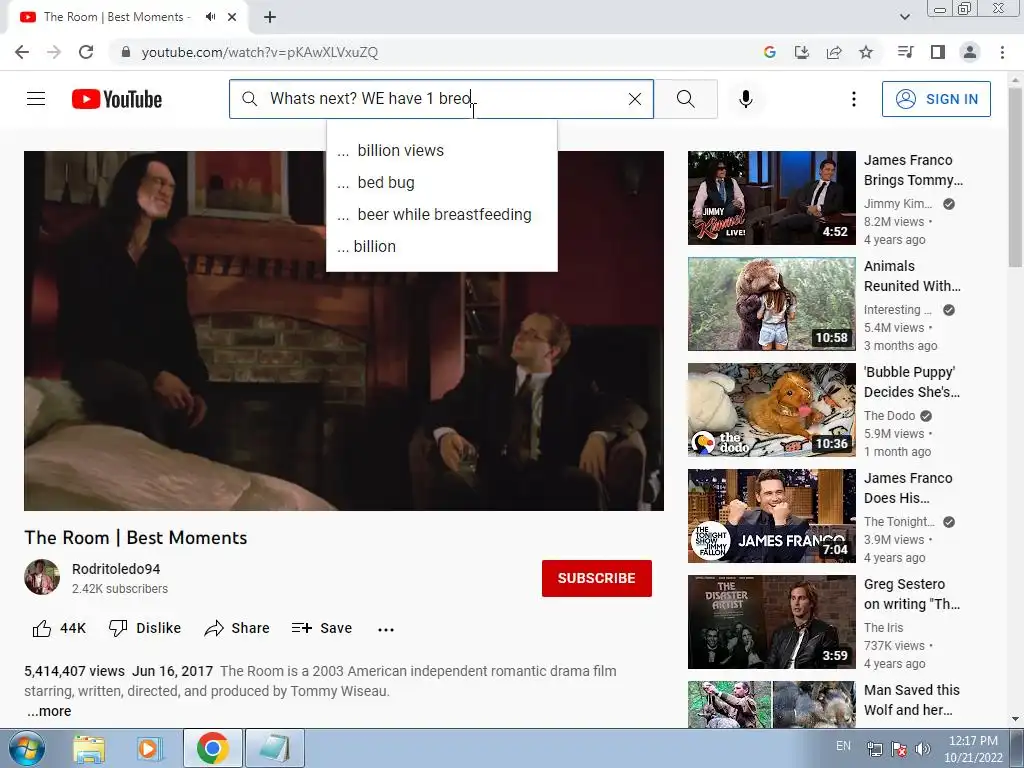1024x768 pixels.
Task: Open The Disaster Artist thumbnail, 3:59
Action: 771,622
